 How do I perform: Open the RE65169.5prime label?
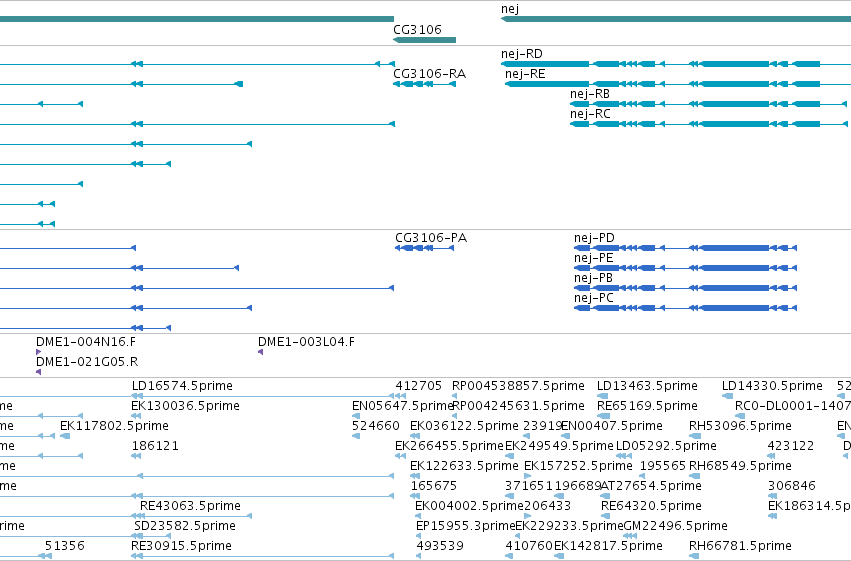pos(647,406)
